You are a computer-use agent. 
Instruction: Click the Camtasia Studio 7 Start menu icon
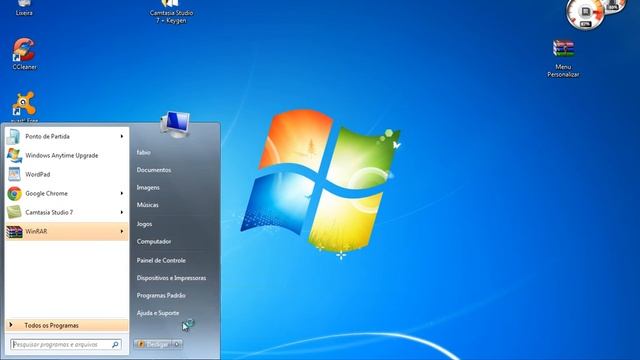pyautogui.click(x=14, y=212)
